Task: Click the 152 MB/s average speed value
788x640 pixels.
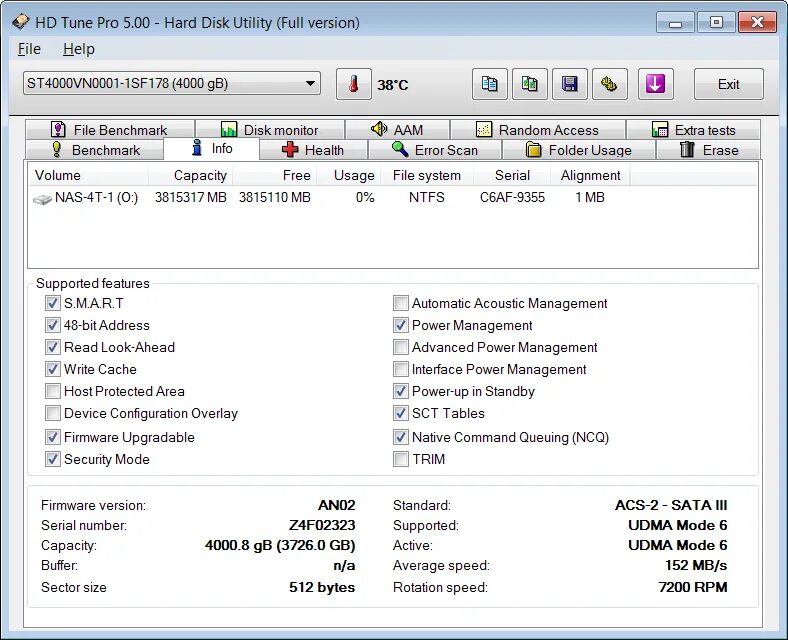Action: click(x=696, y=565)
